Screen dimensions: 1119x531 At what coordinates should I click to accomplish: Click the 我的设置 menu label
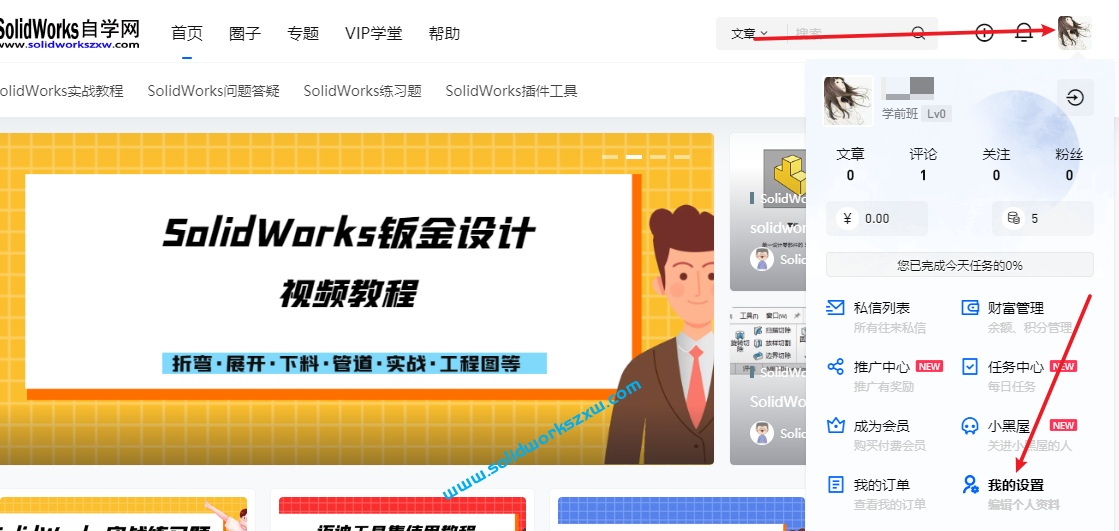click(1016, 485)
